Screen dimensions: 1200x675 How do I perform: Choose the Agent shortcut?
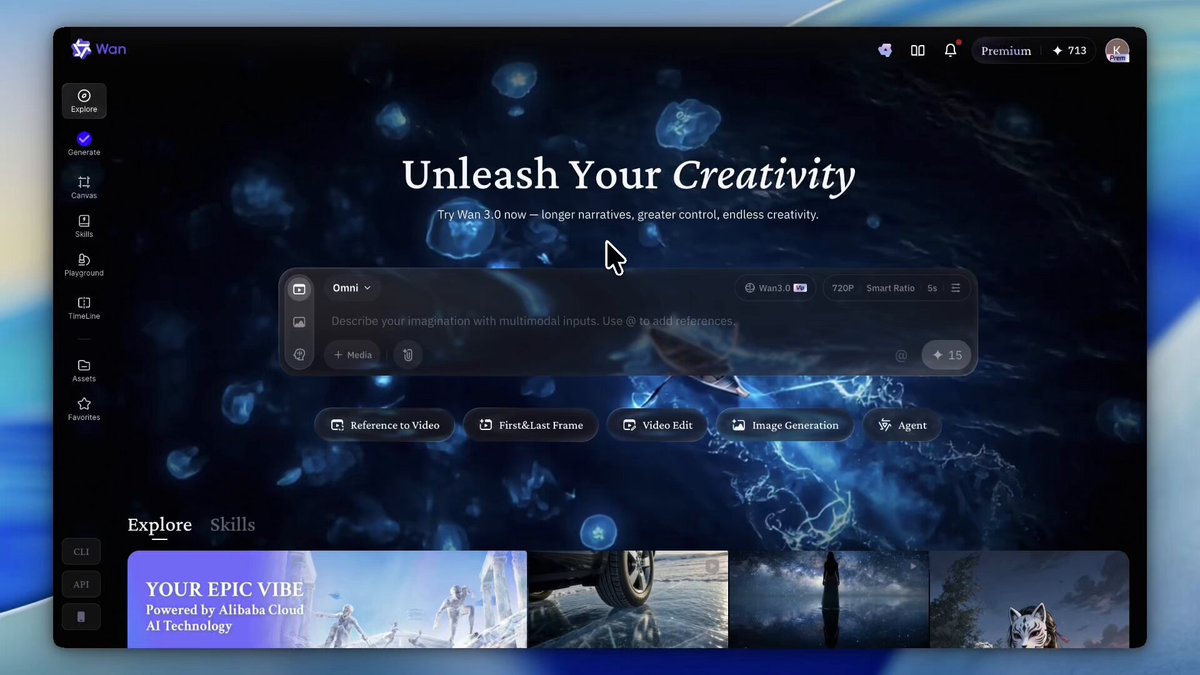point(902,425)
